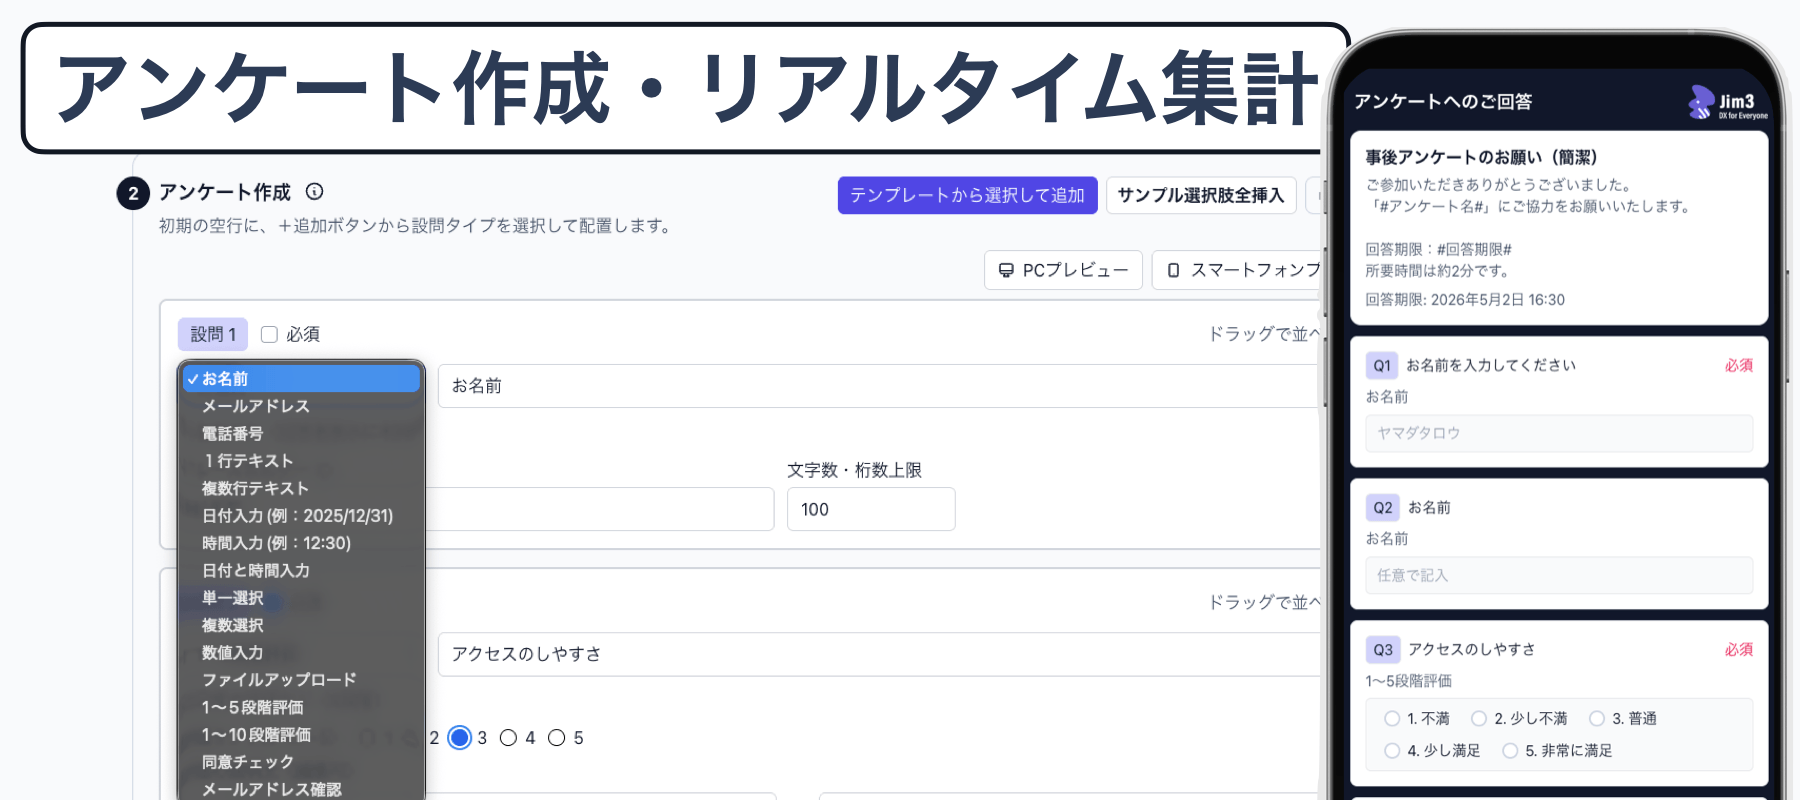Click the 設問 1 label badge
The height and width of the screenshot is (800, 1800).
(213, 334)
